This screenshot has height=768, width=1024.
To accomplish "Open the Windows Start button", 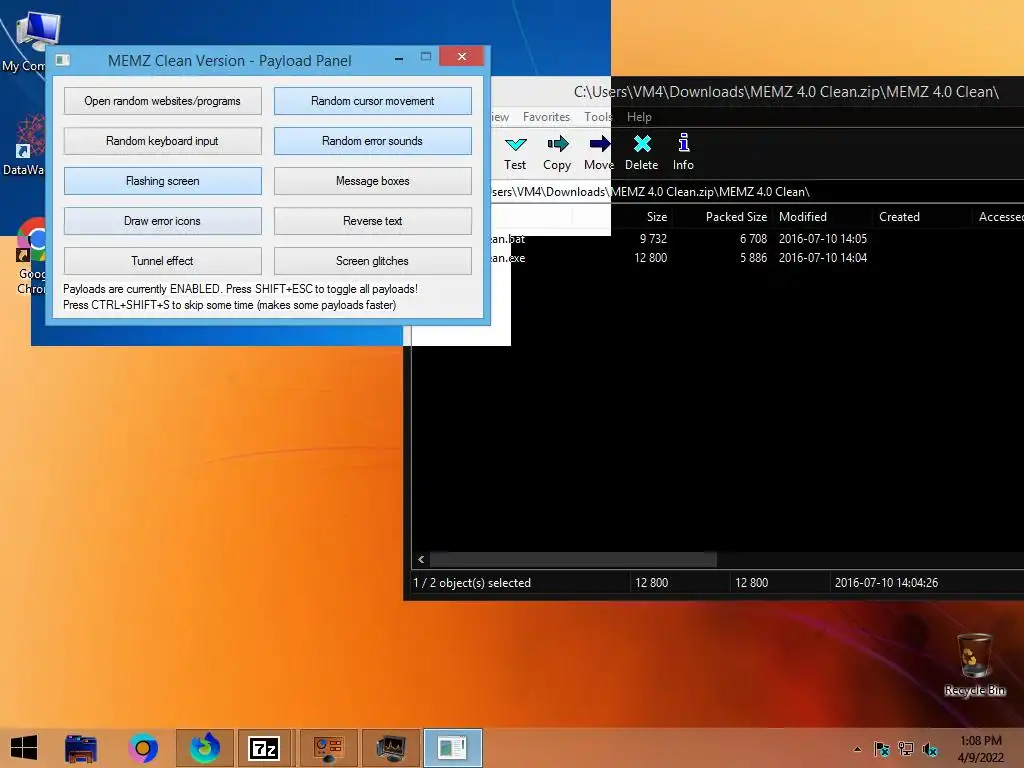I will tap(24, 748).
